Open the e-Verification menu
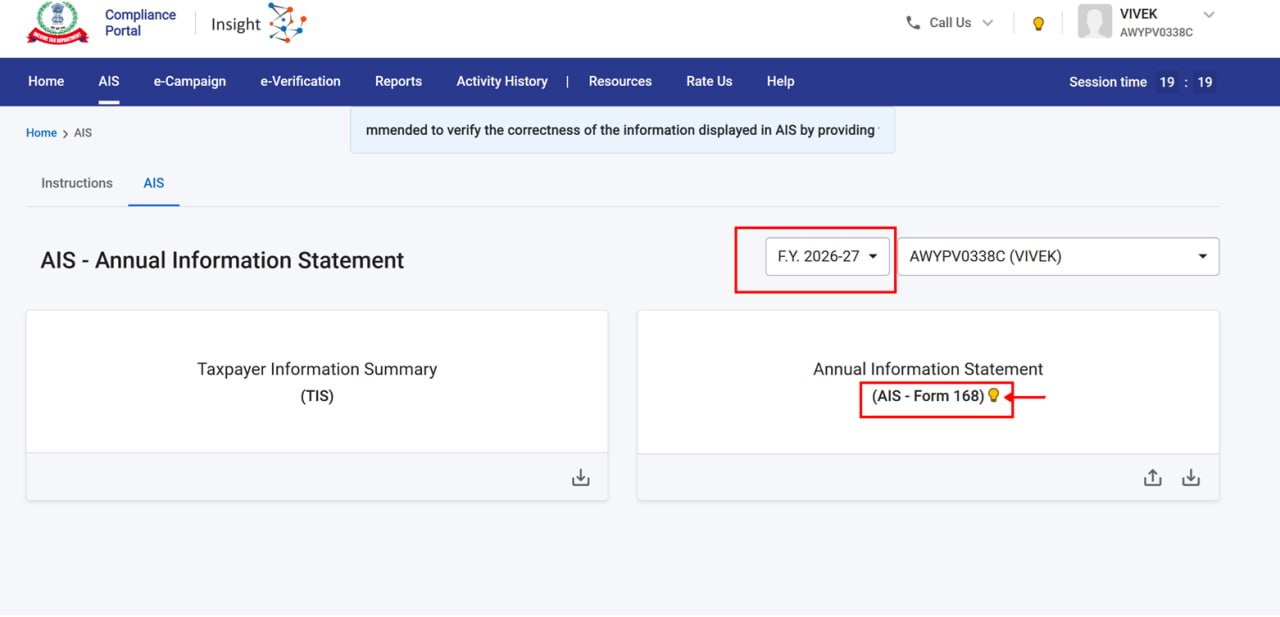The height and width of the screenshot is (617, 1280). (x=300, y=81)
